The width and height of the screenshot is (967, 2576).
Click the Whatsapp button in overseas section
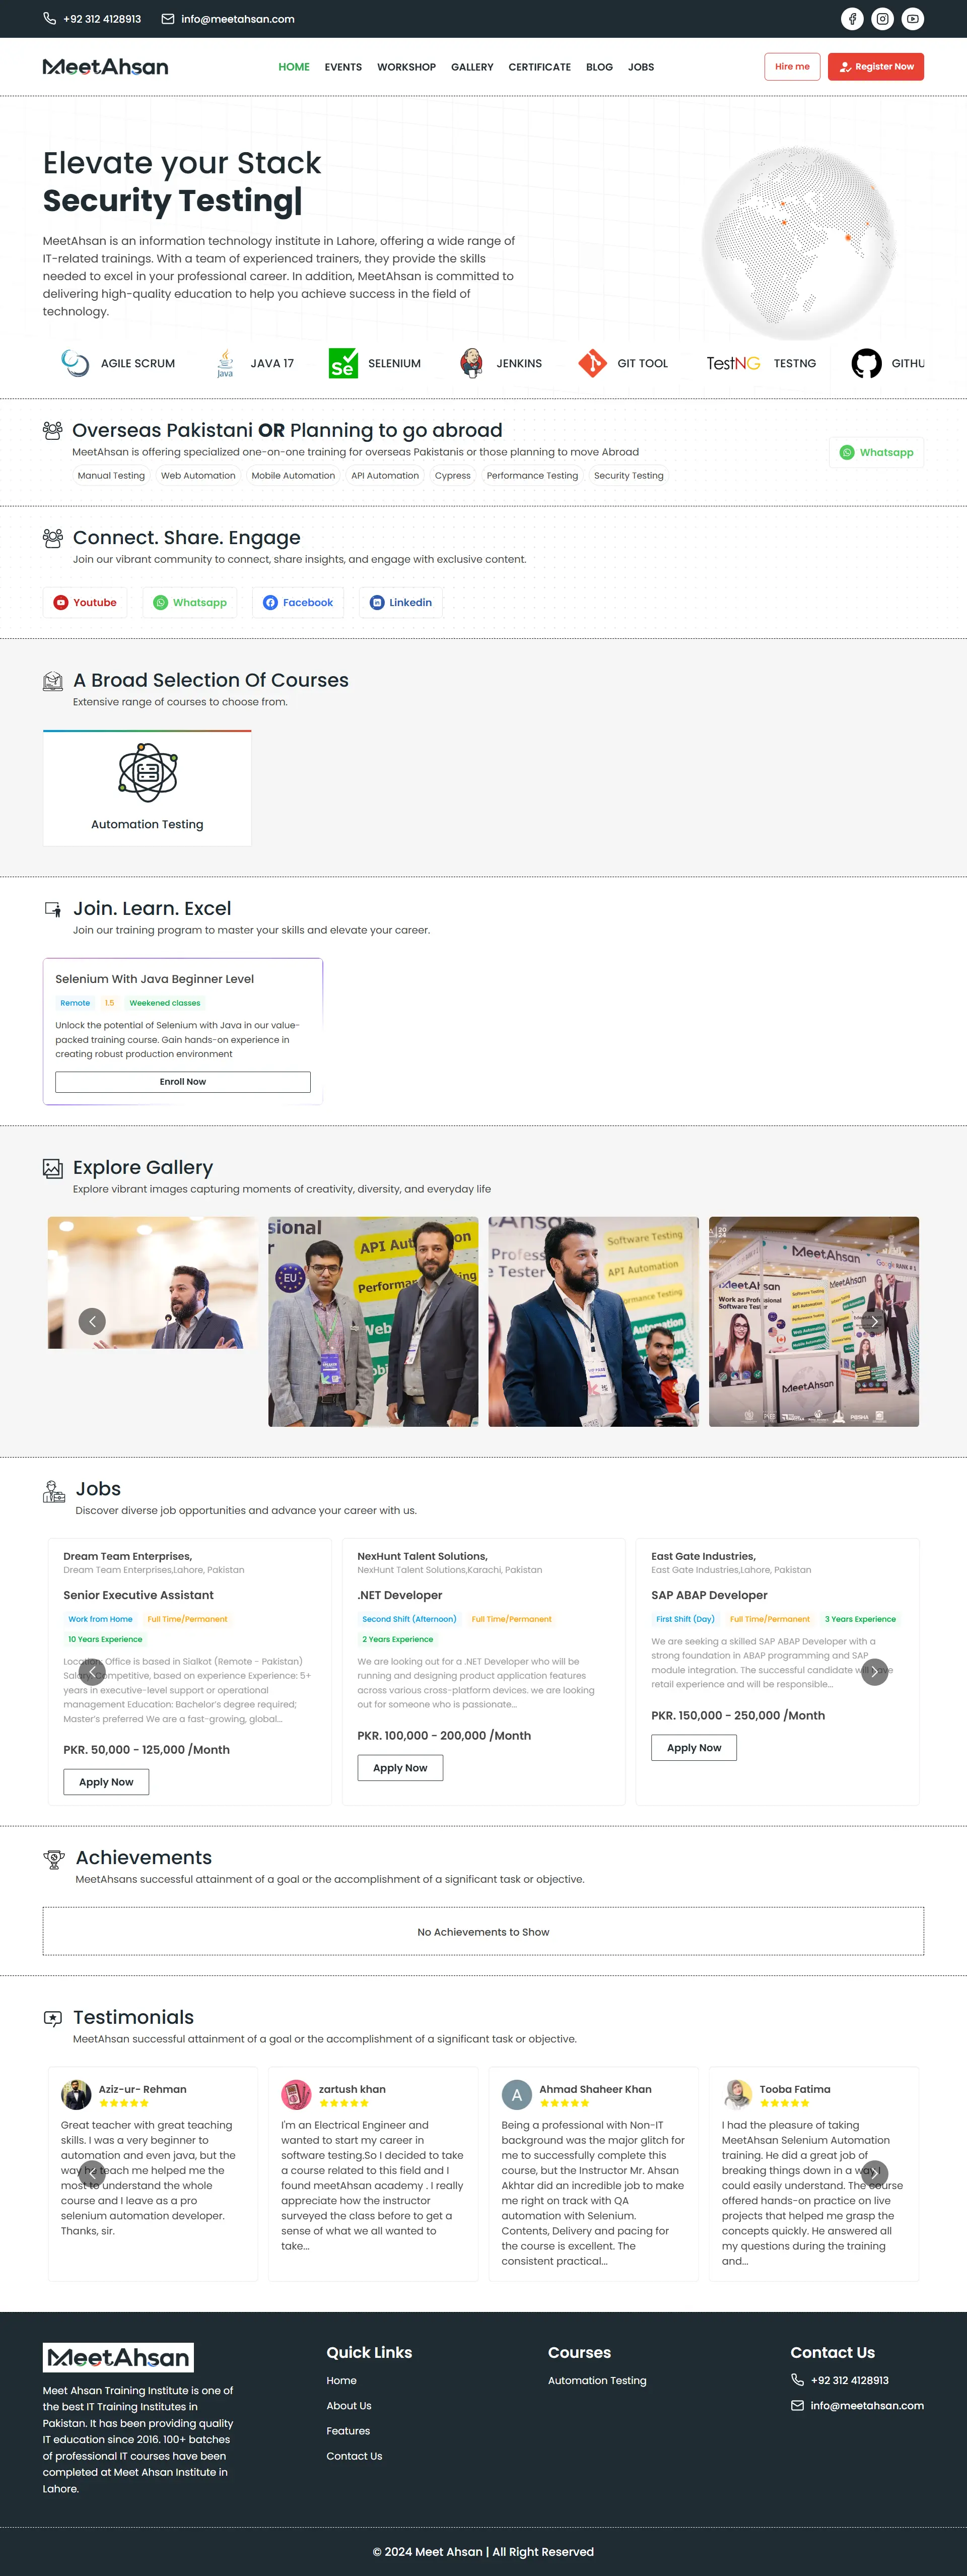[876, 452]
